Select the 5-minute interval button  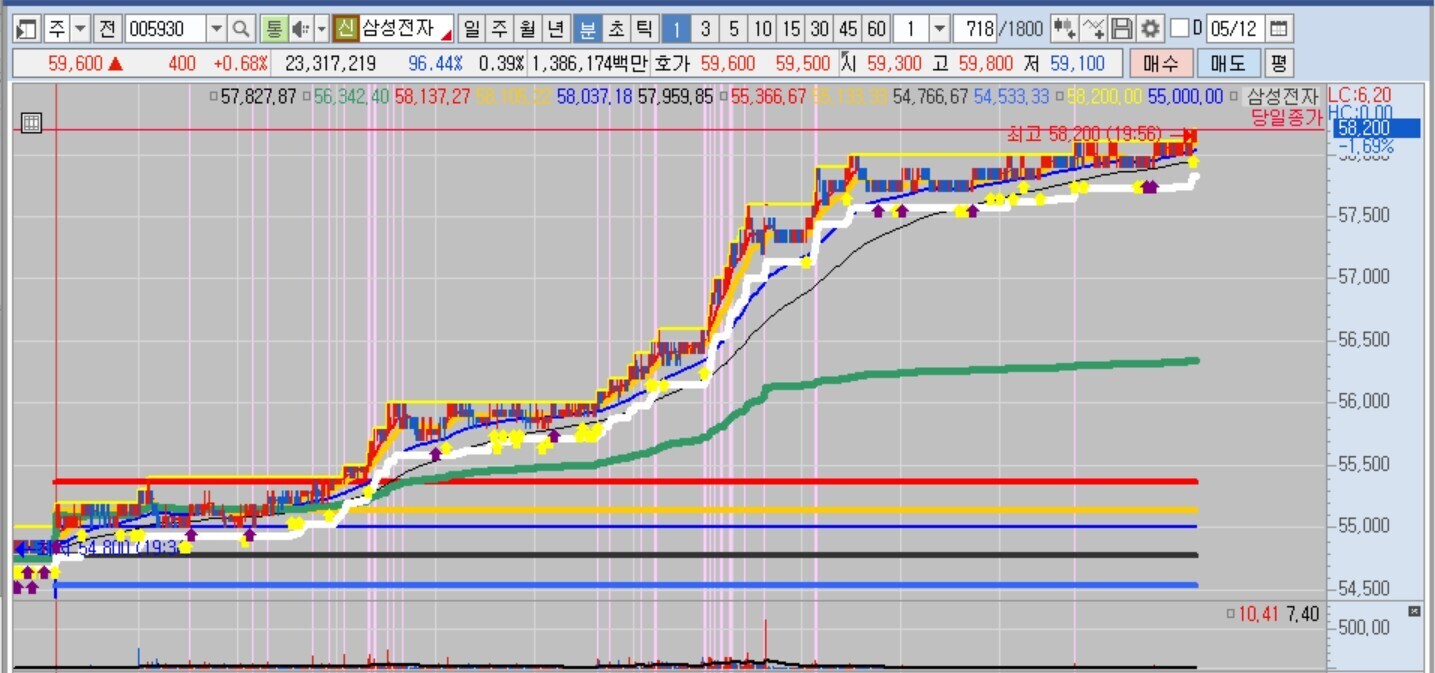[734, 28]
